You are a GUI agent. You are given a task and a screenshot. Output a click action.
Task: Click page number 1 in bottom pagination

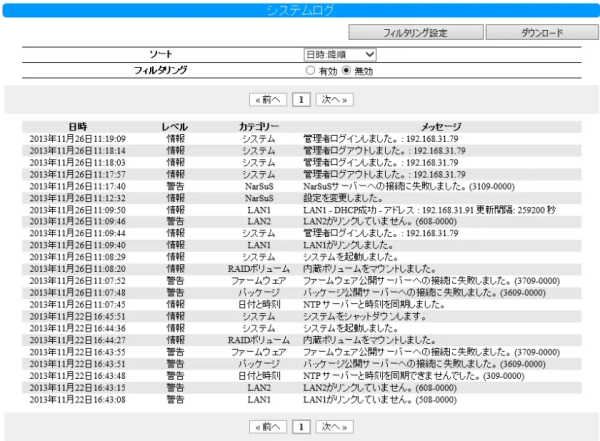tap(300, 426)
